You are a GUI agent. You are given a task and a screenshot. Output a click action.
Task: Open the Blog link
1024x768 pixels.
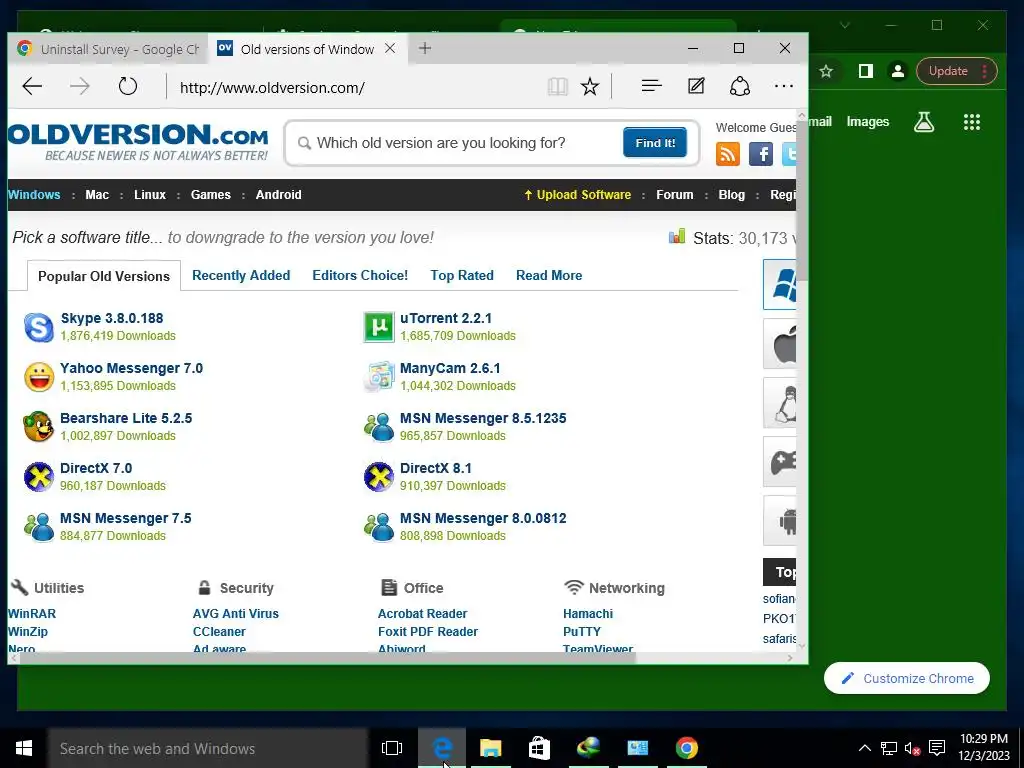coord(731,195)
